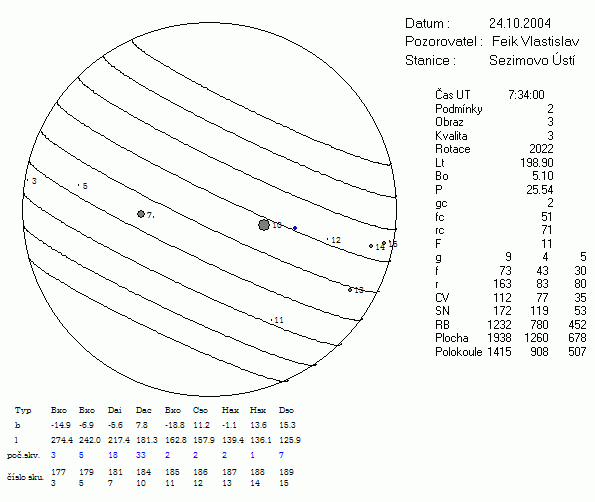Click the small sunspot labeled 13
This screenshot has height=502, width=595.
[350, 290]
